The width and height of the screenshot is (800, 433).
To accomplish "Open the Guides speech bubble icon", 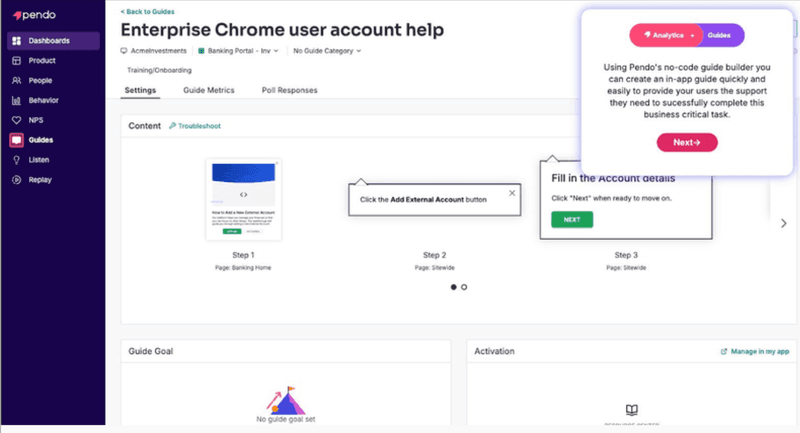I will pyautogui.click(x=16, y=140).
